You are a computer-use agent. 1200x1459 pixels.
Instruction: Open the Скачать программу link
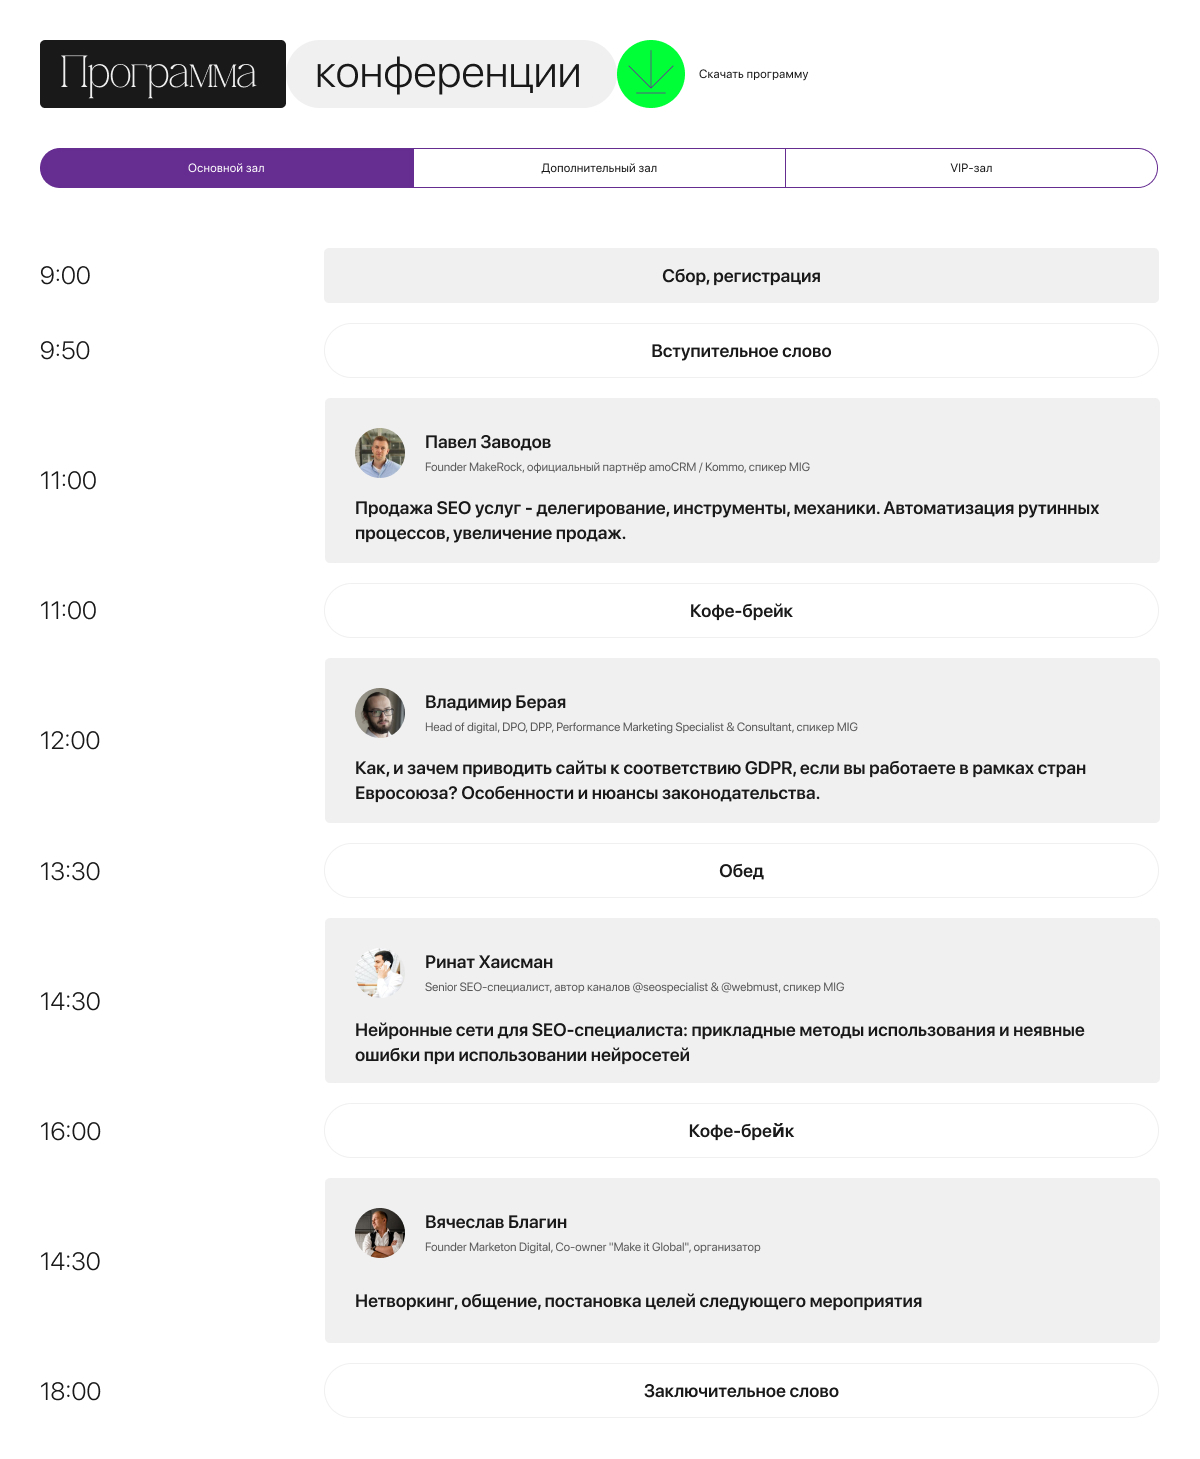[753, 74]
